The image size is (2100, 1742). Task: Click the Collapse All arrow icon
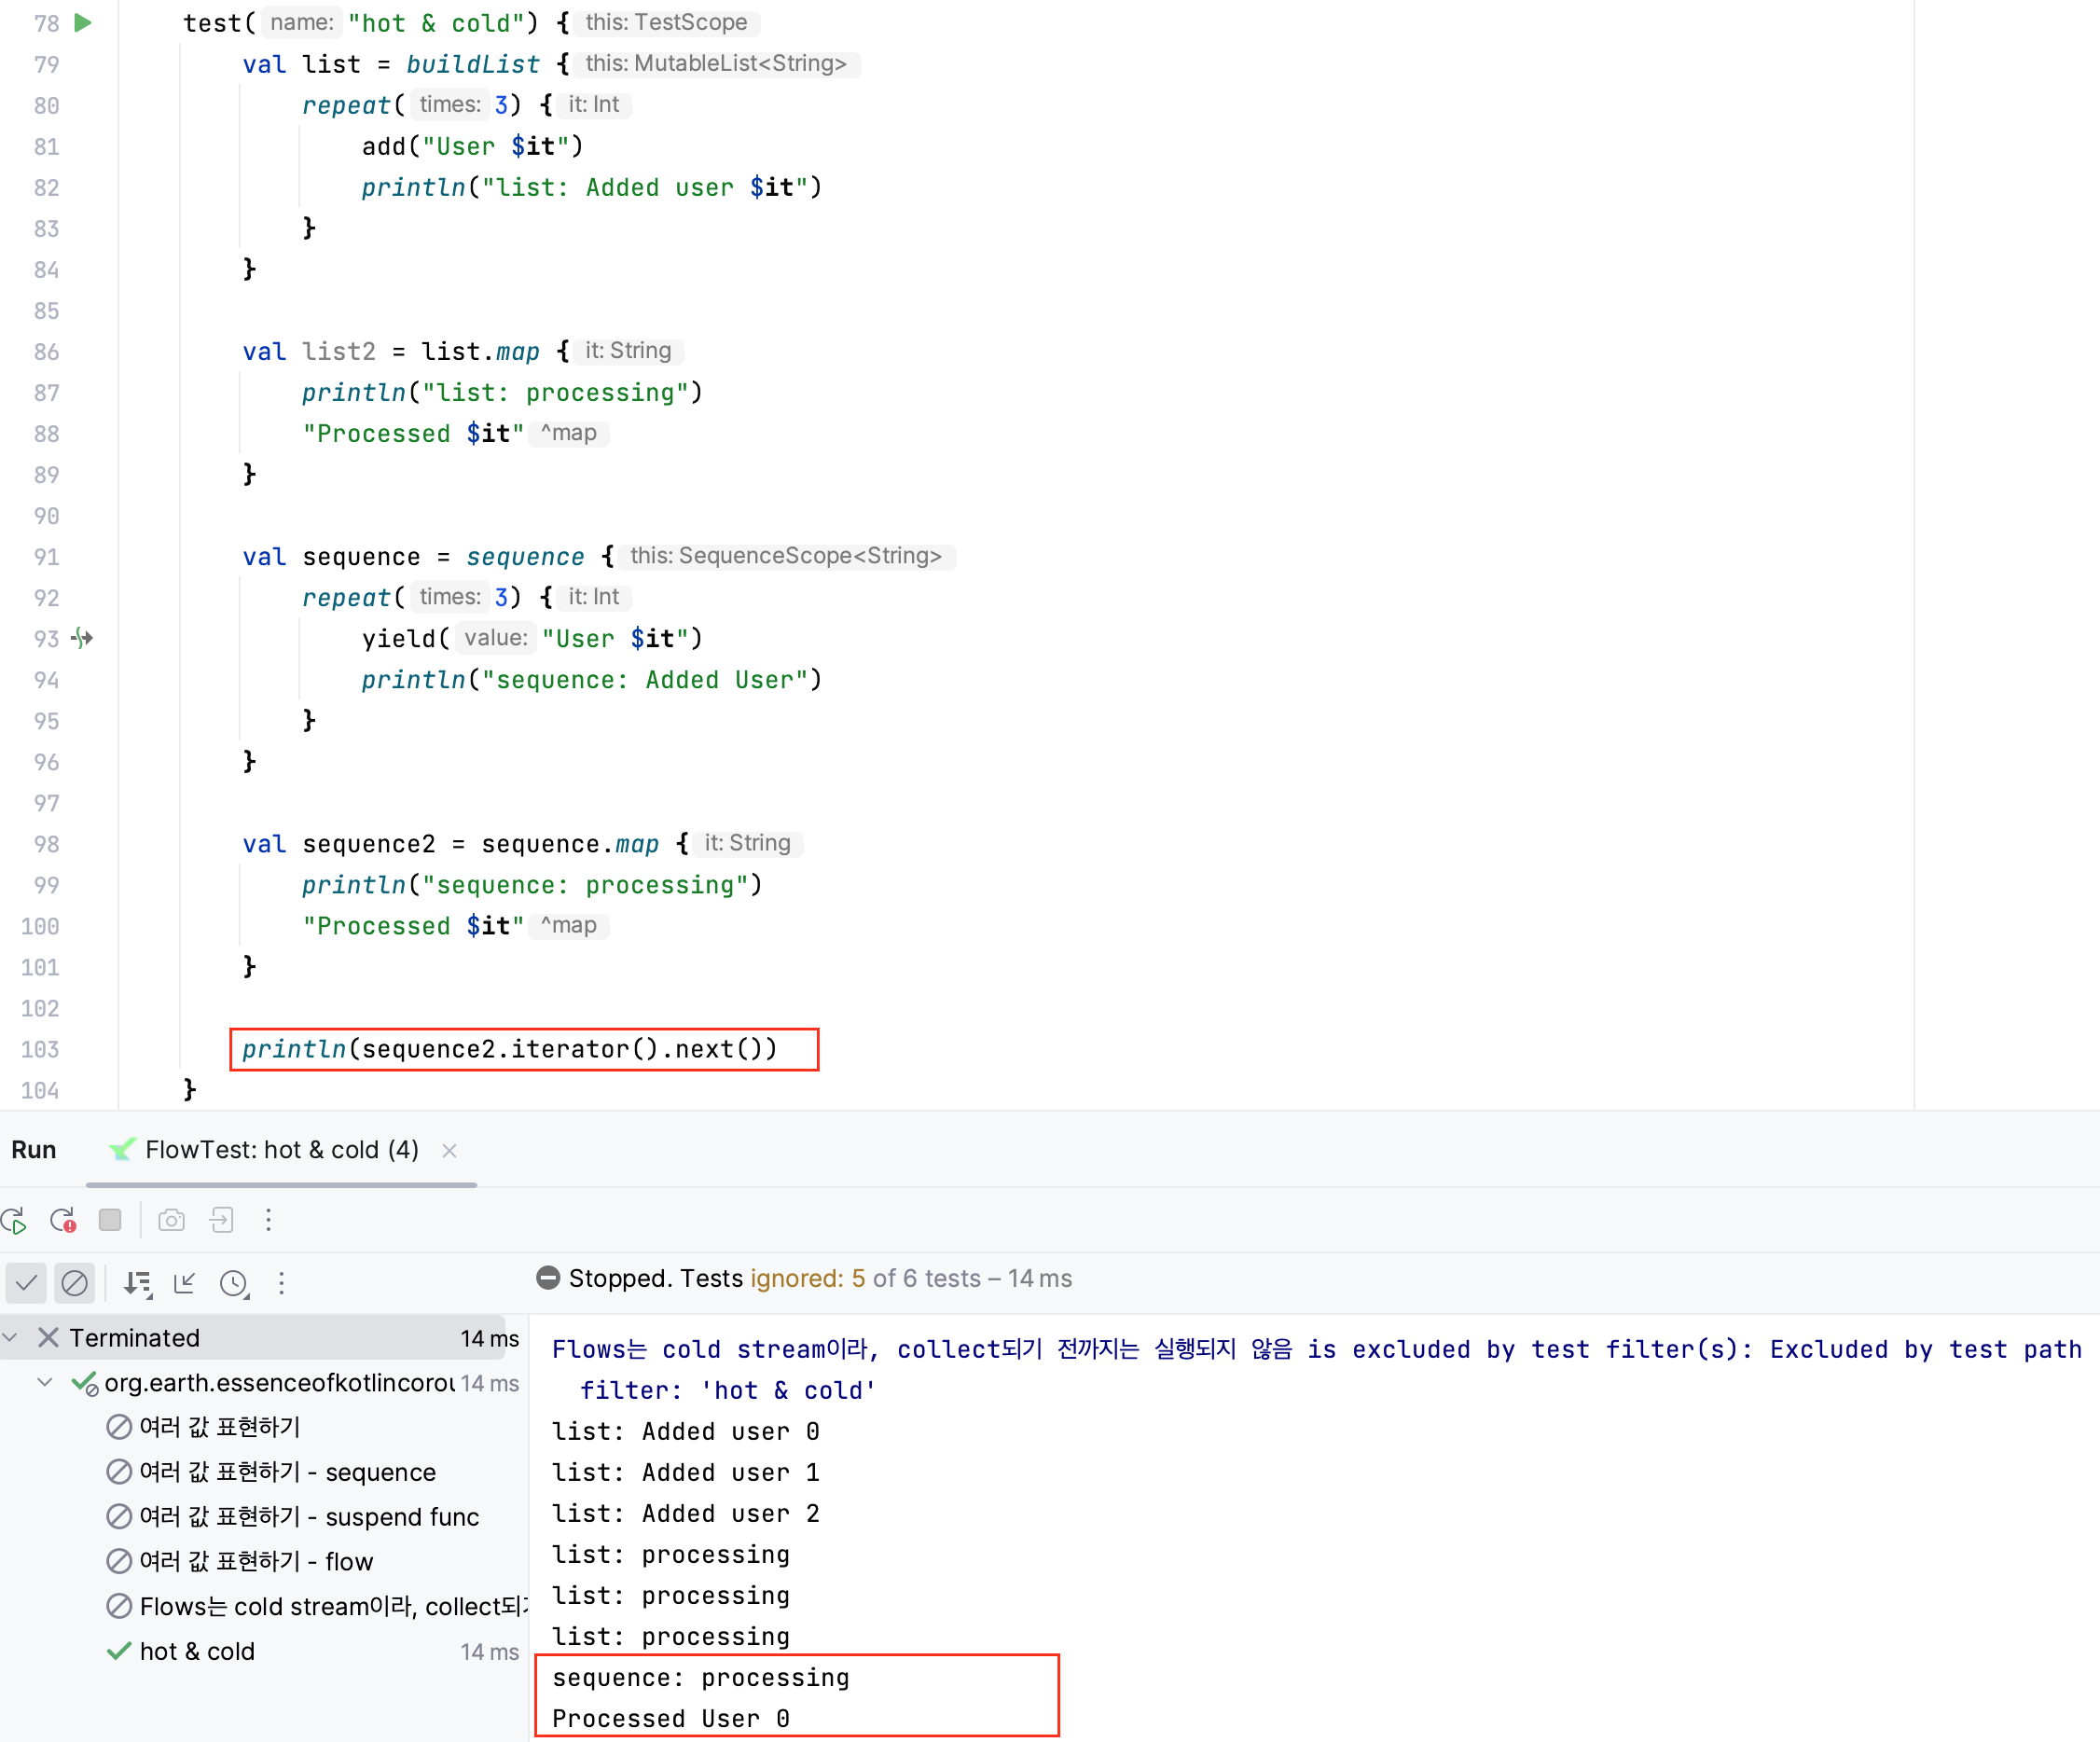[185, 1283]
